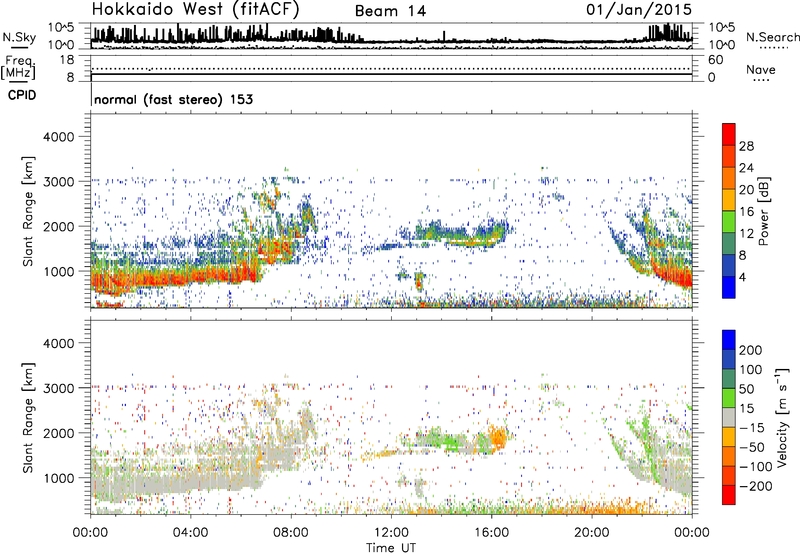Click the 'Velocity [m s-1]' color bar label
This screenshot has width=800, height=554.
pyautogui.click(x=782, y=418)
